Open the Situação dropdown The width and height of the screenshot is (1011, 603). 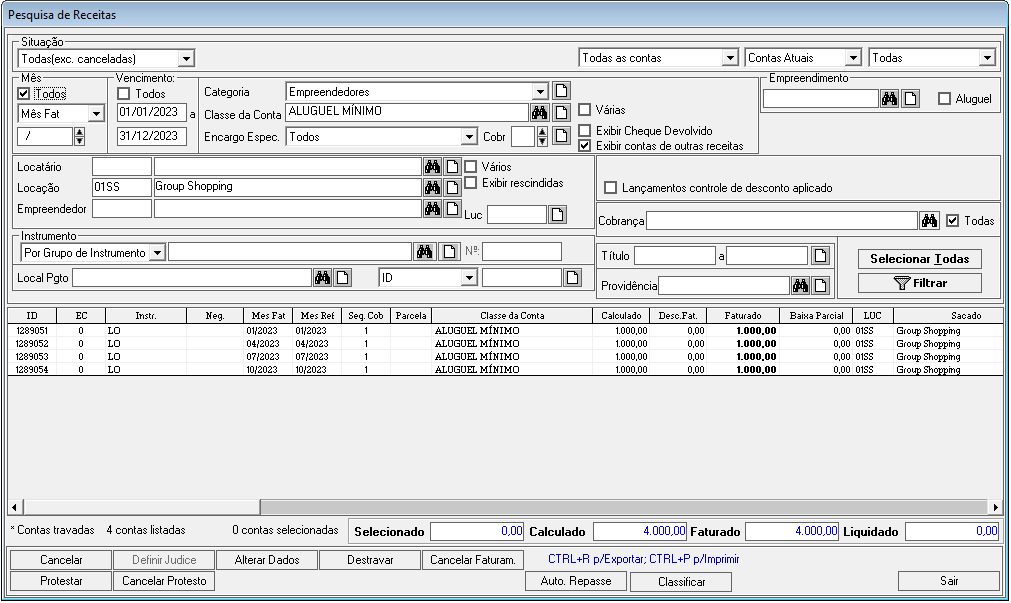(x=185, y=59)
